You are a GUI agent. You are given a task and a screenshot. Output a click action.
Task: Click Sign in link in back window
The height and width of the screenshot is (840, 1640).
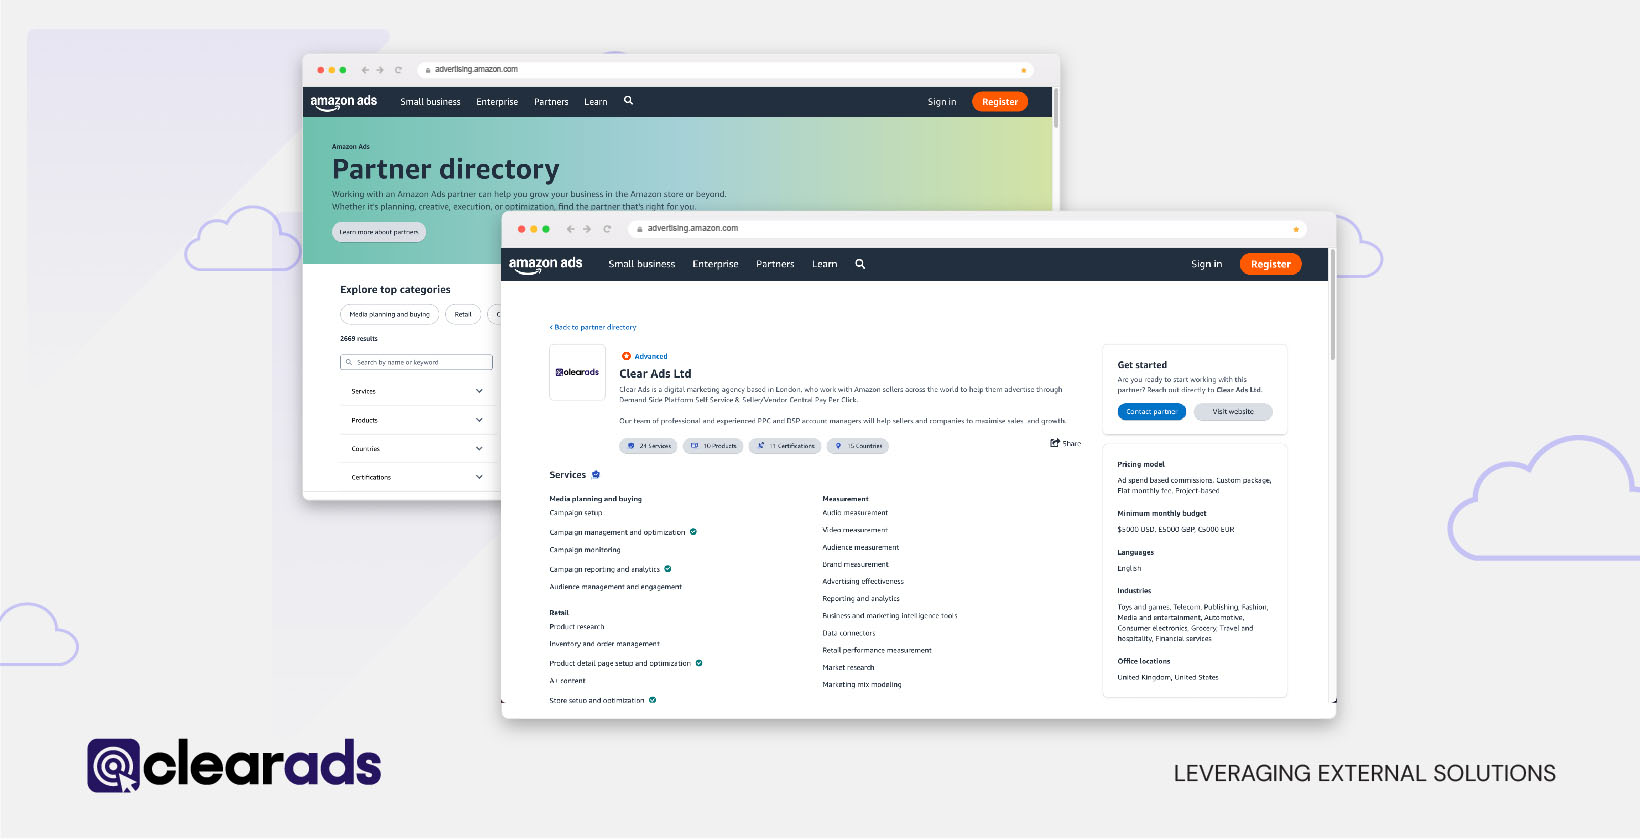click(942, 102)
